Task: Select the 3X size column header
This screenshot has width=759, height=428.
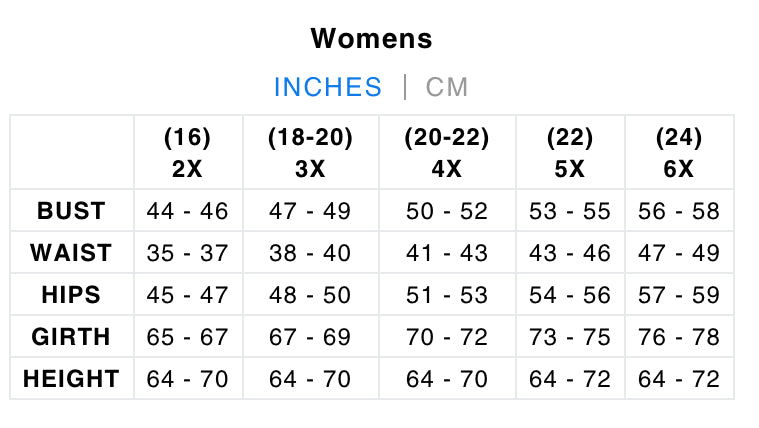Action: (310, 153)
